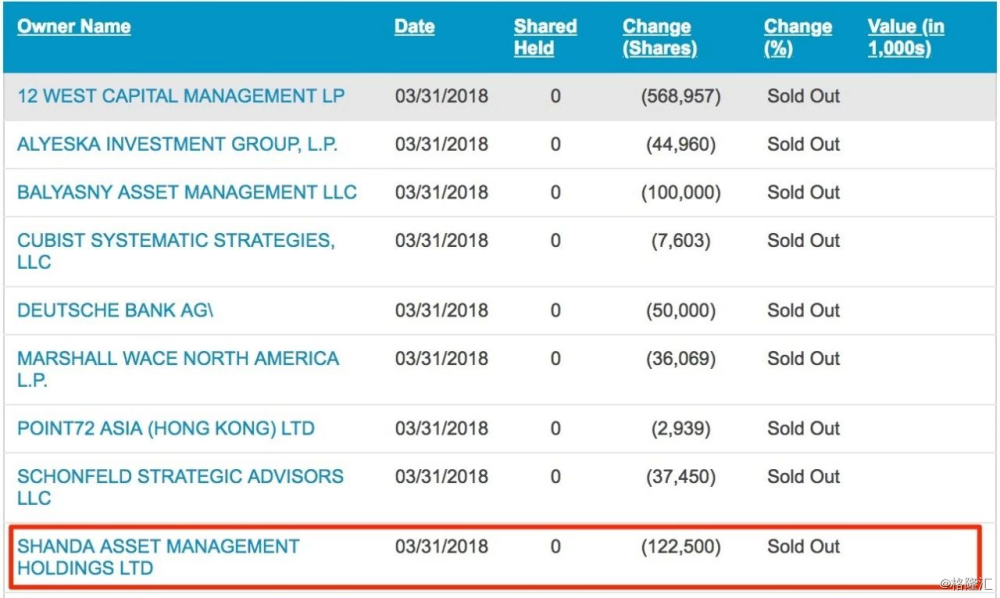Viewport: 1000px width, 598px height.
Task: Sort by Change (%) column header
Action: pos(797,37)
